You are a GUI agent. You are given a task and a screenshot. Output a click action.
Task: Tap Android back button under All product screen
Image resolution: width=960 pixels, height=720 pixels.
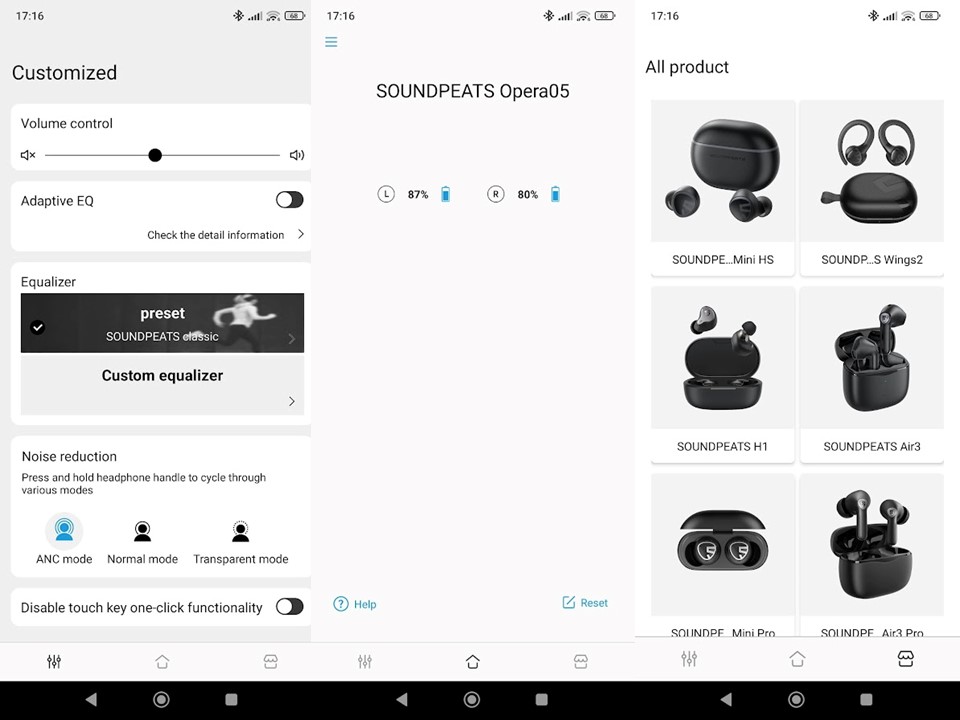[x=726, y=699]
